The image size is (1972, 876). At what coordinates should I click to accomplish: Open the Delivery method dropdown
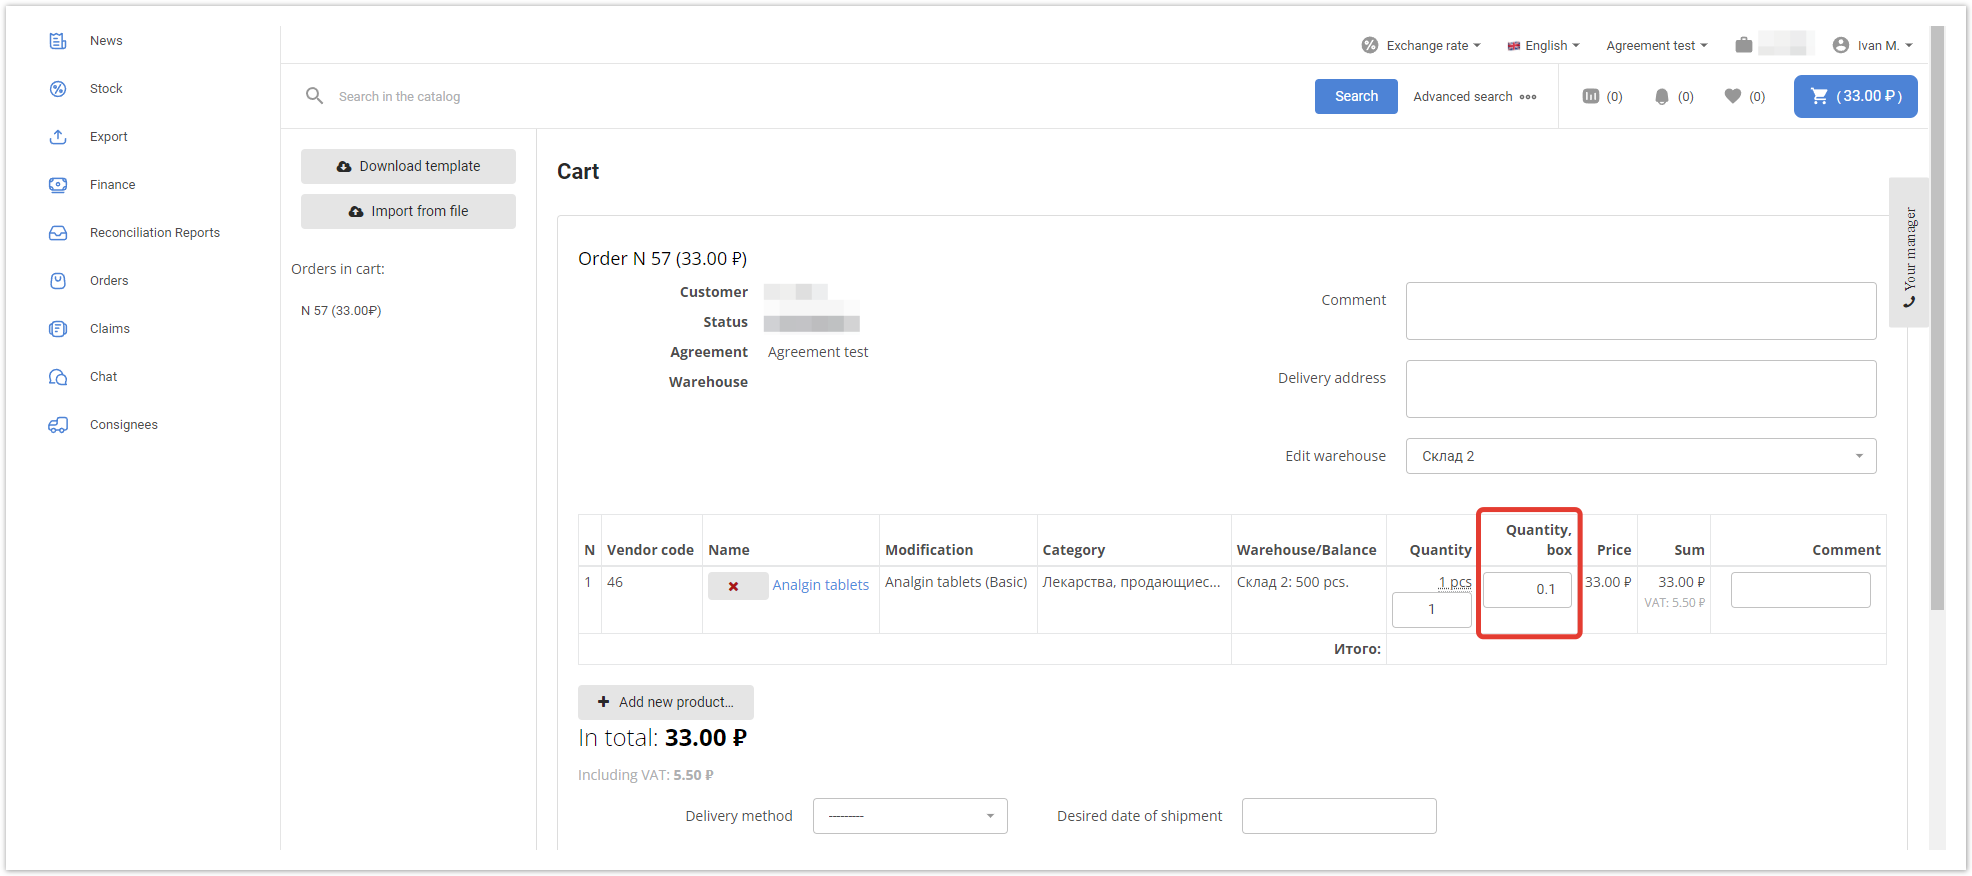tap(909, 816)
